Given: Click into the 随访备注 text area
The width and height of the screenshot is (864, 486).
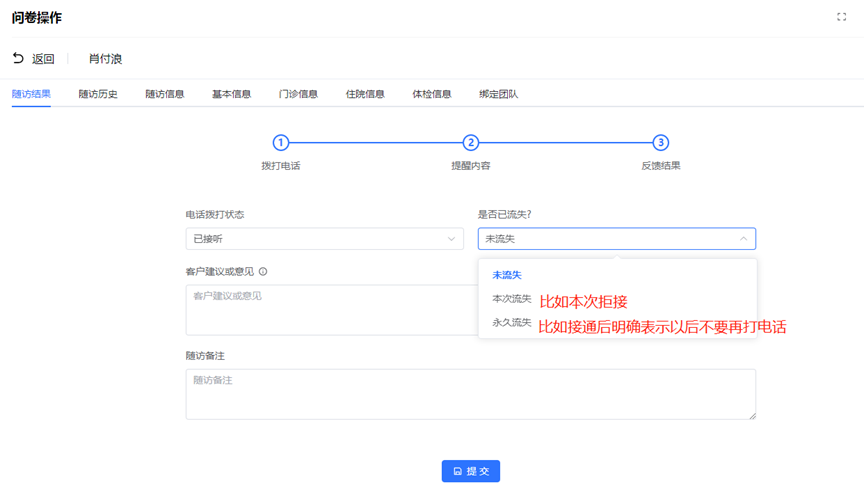Looking at the screenshot, I should click(471, 394).
